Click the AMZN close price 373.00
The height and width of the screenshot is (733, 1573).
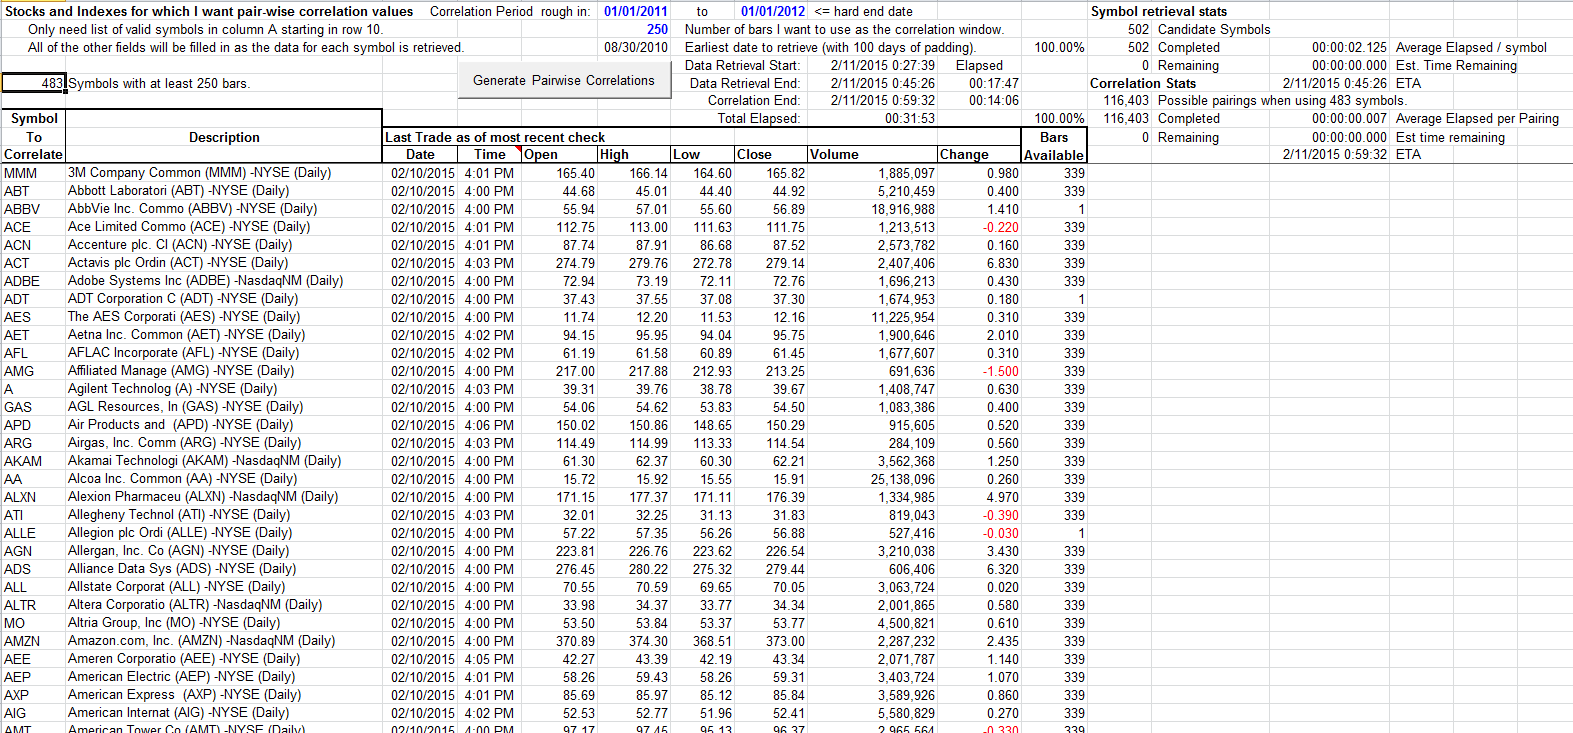(x=785, y=641)
